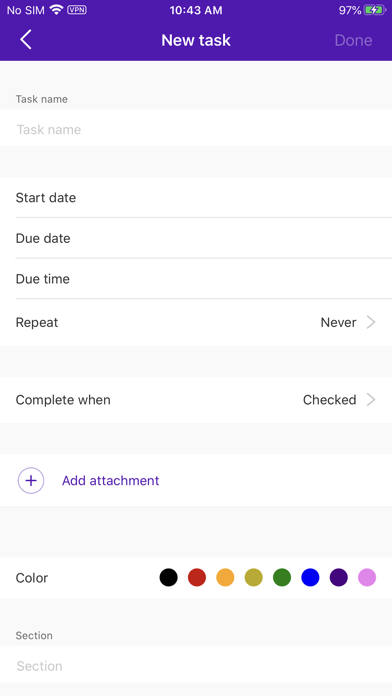Tap the VPN status badge
Screen dimensions: 392x696
[77, 10]
